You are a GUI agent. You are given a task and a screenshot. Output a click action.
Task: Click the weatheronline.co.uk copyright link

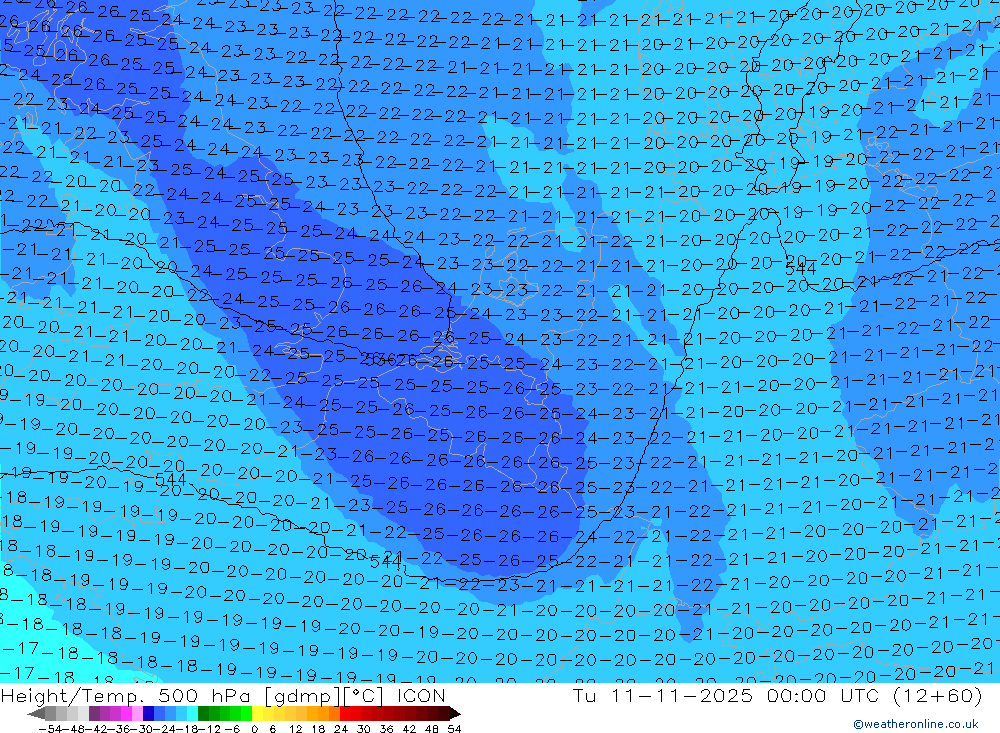point(916,724)
